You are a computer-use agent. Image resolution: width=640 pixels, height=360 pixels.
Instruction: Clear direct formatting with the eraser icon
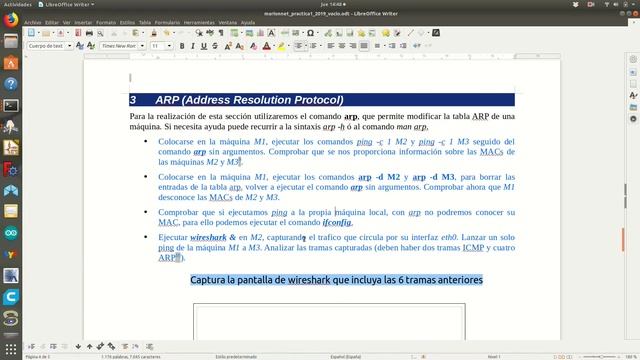click(x=253, y=46)
